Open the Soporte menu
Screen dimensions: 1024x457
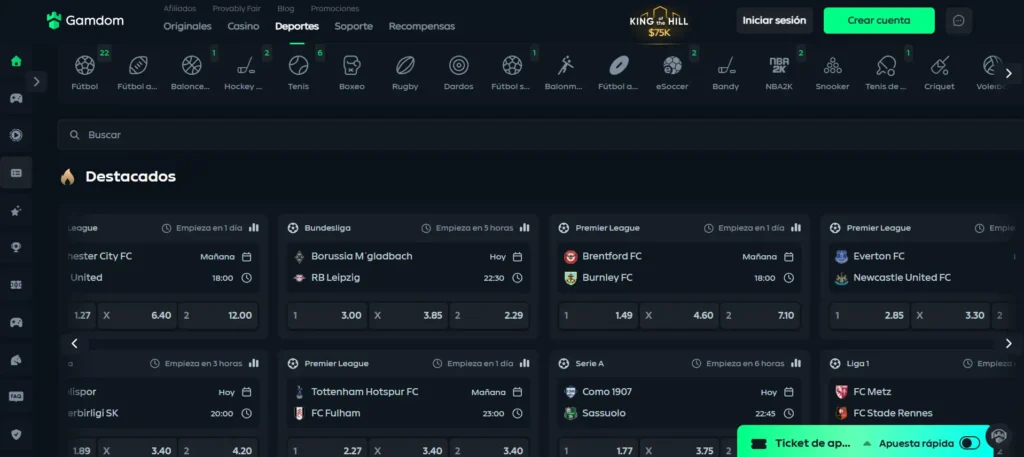(353, 27)
